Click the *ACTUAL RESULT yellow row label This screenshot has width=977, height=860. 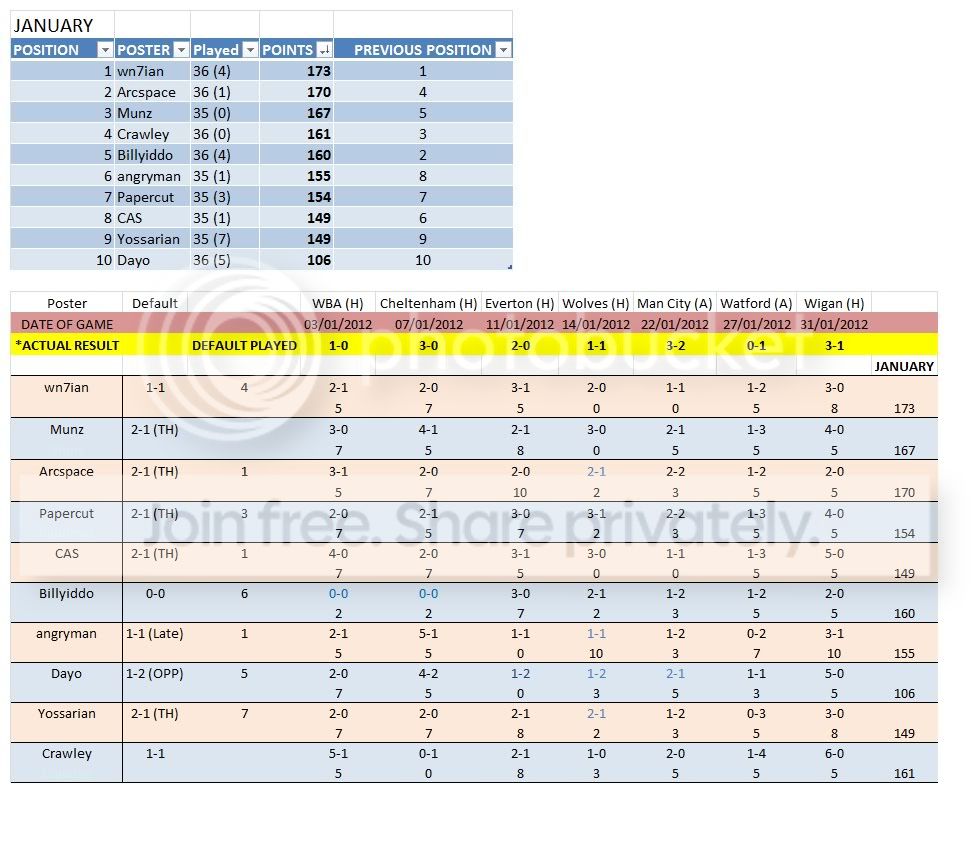pyautogui.click(x=67, y=345)
